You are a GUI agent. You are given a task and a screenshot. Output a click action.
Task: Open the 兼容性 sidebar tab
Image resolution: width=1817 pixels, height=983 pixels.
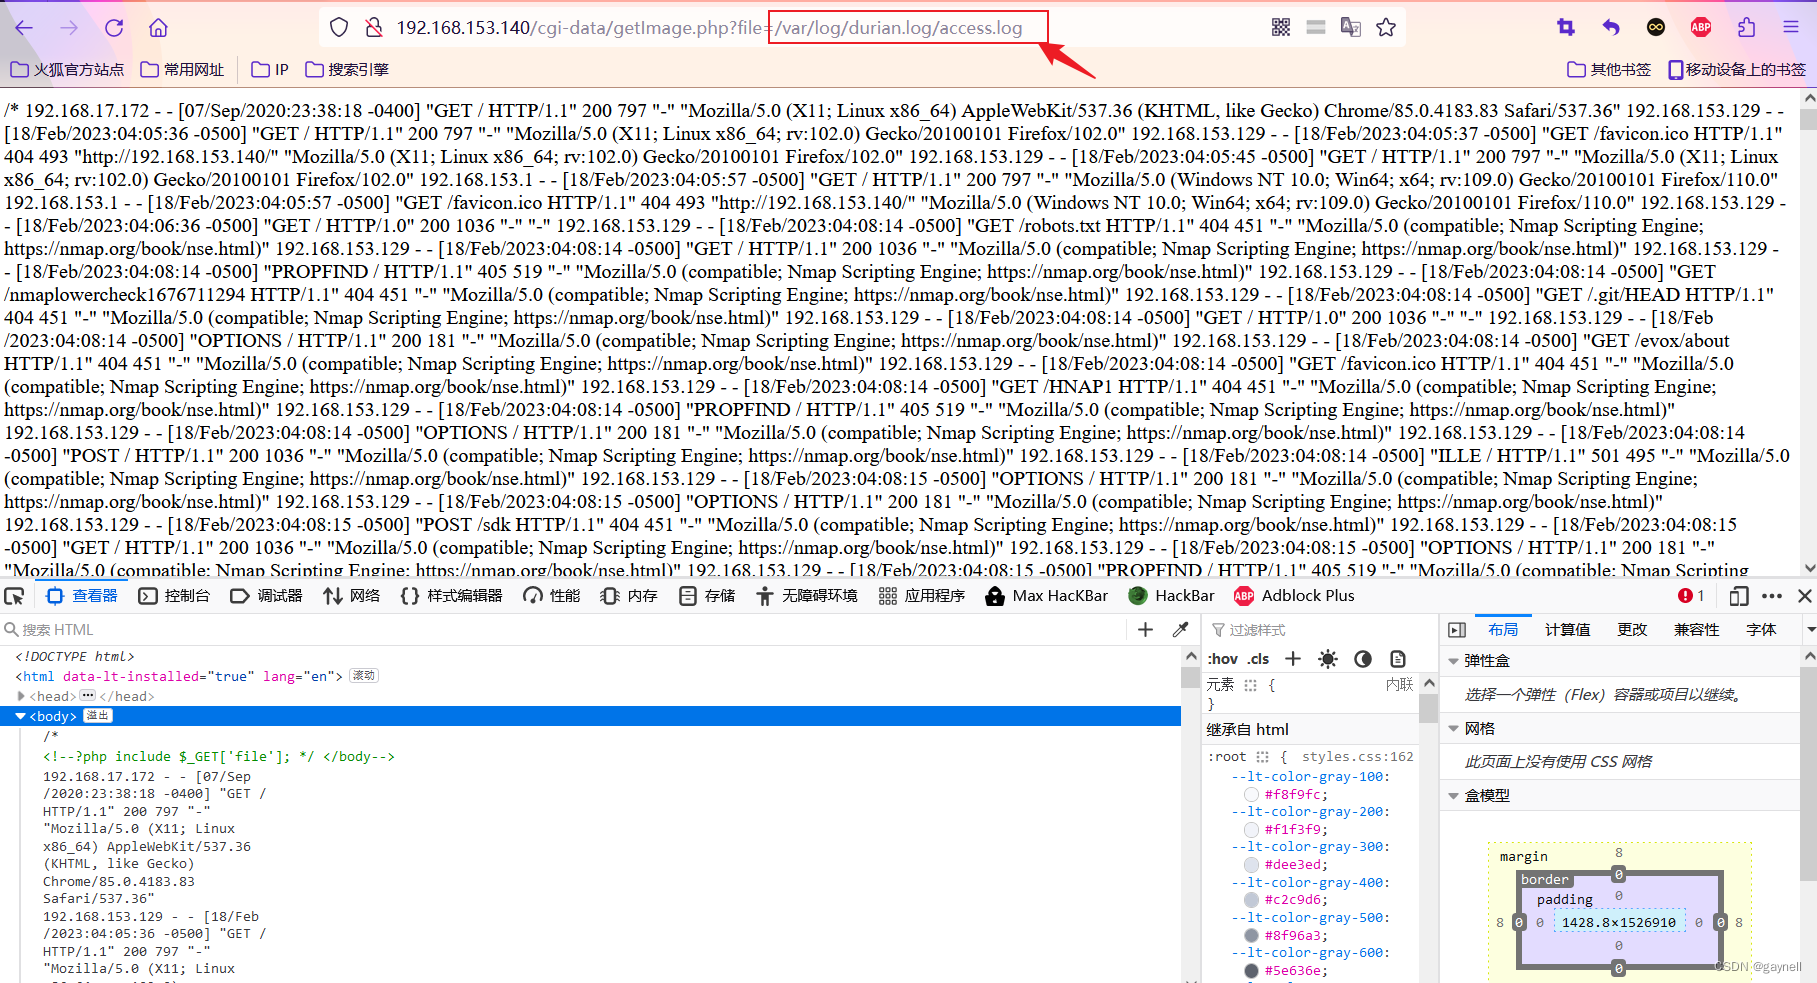(x=1696, y=629)
